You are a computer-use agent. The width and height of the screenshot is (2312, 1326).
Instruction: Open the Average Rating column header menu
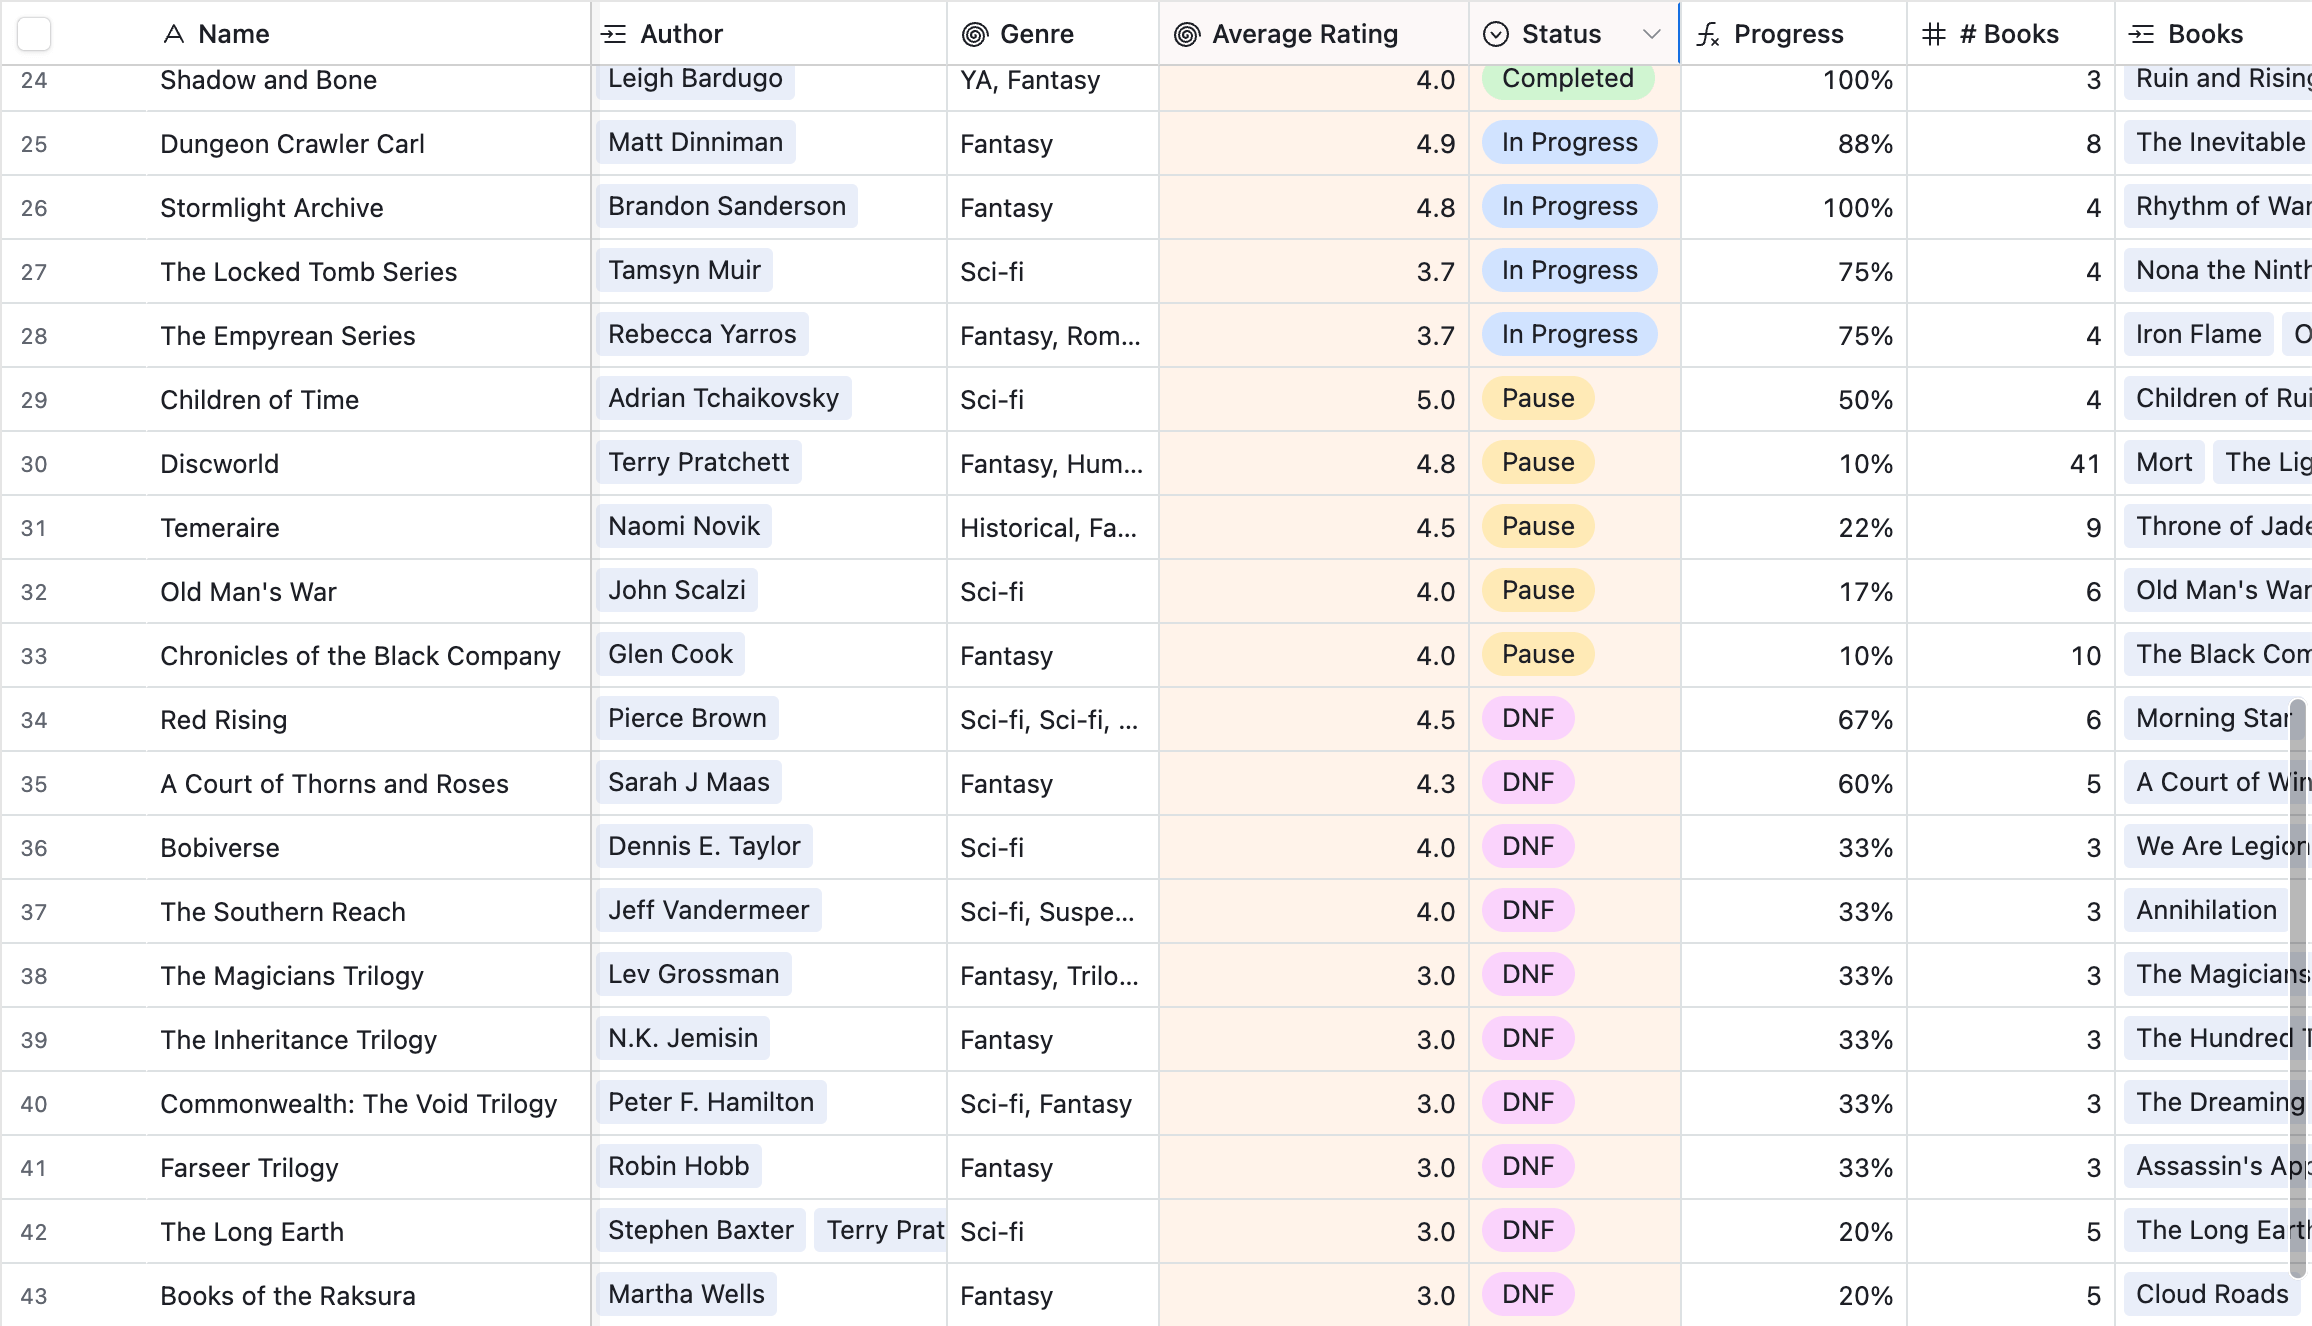point(1304,34)
